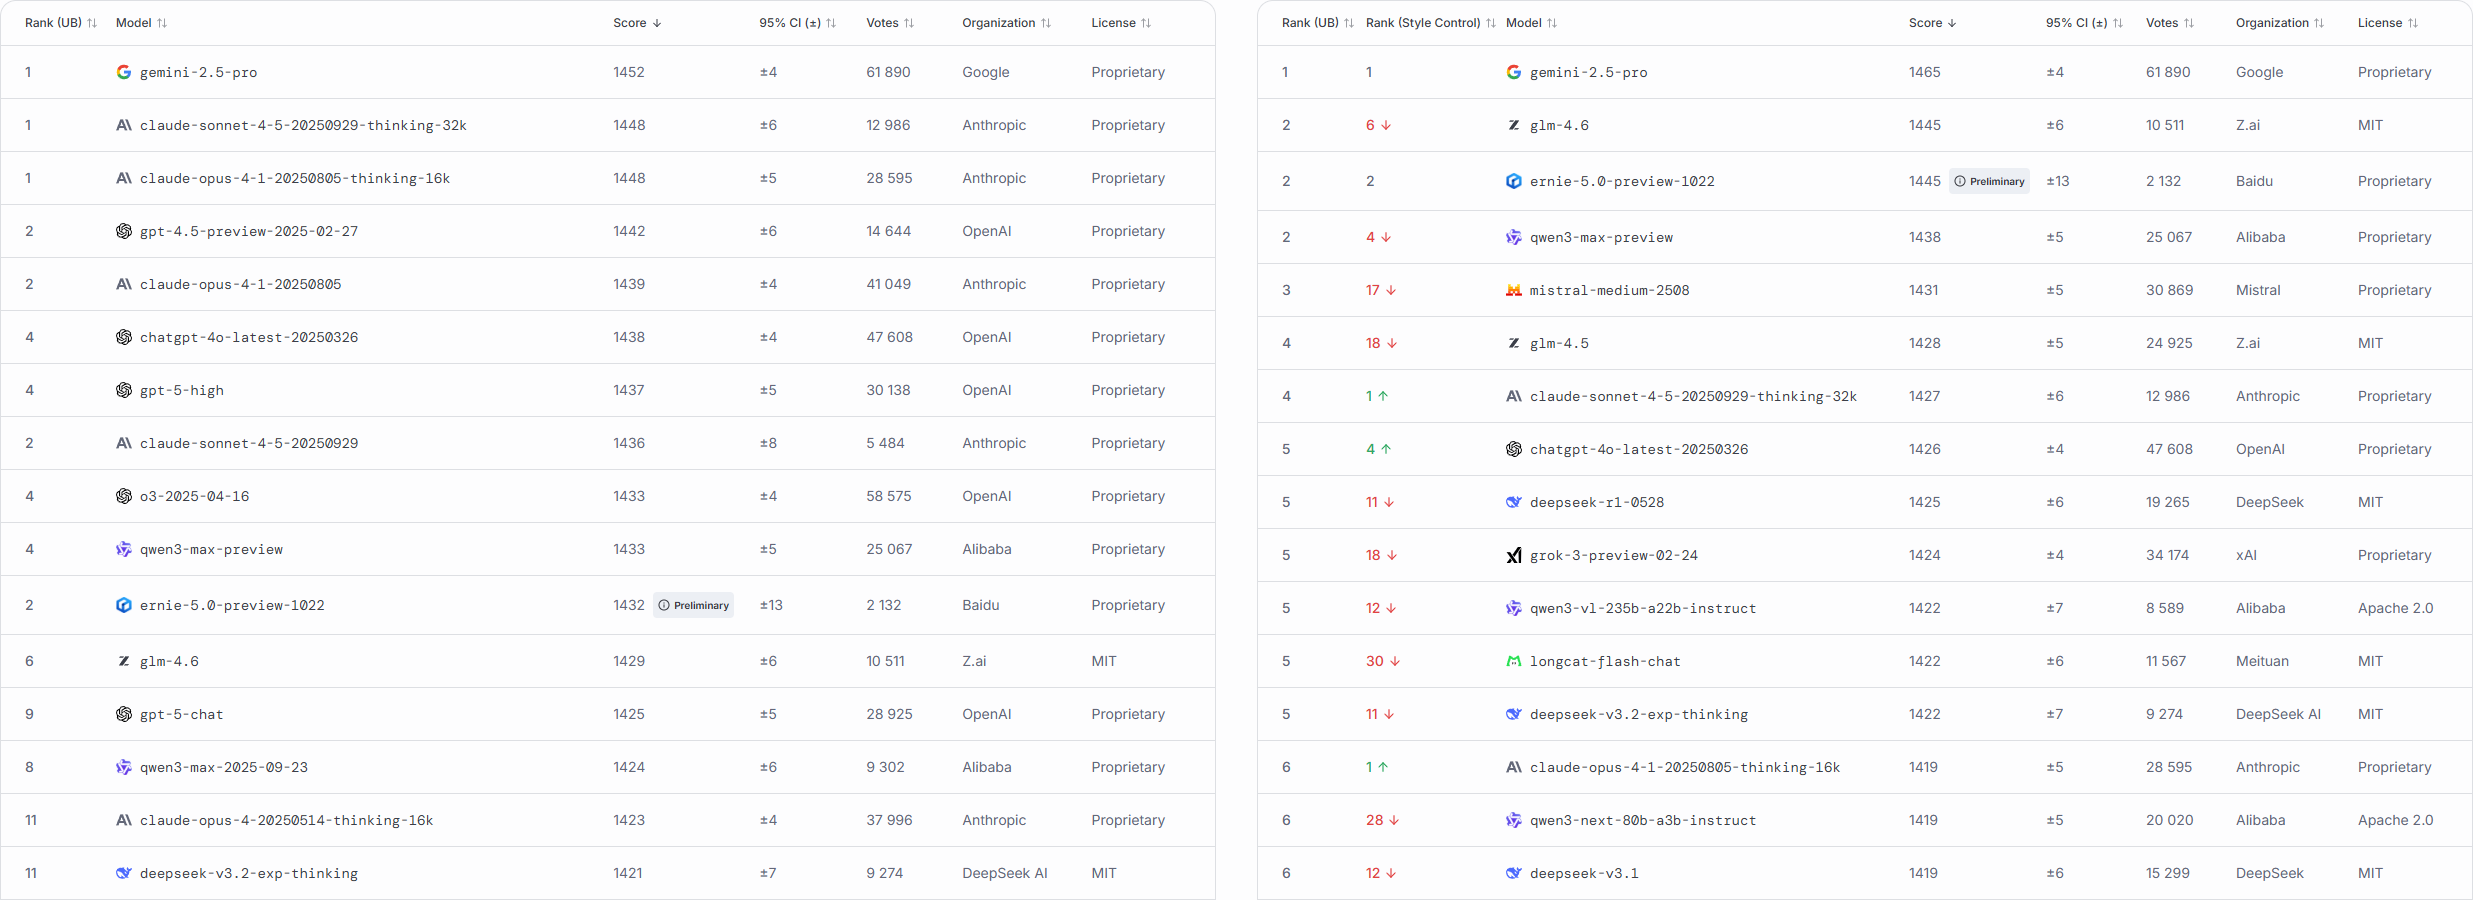Open the longcat-flash-chat model link

(x=1605, y=661)
